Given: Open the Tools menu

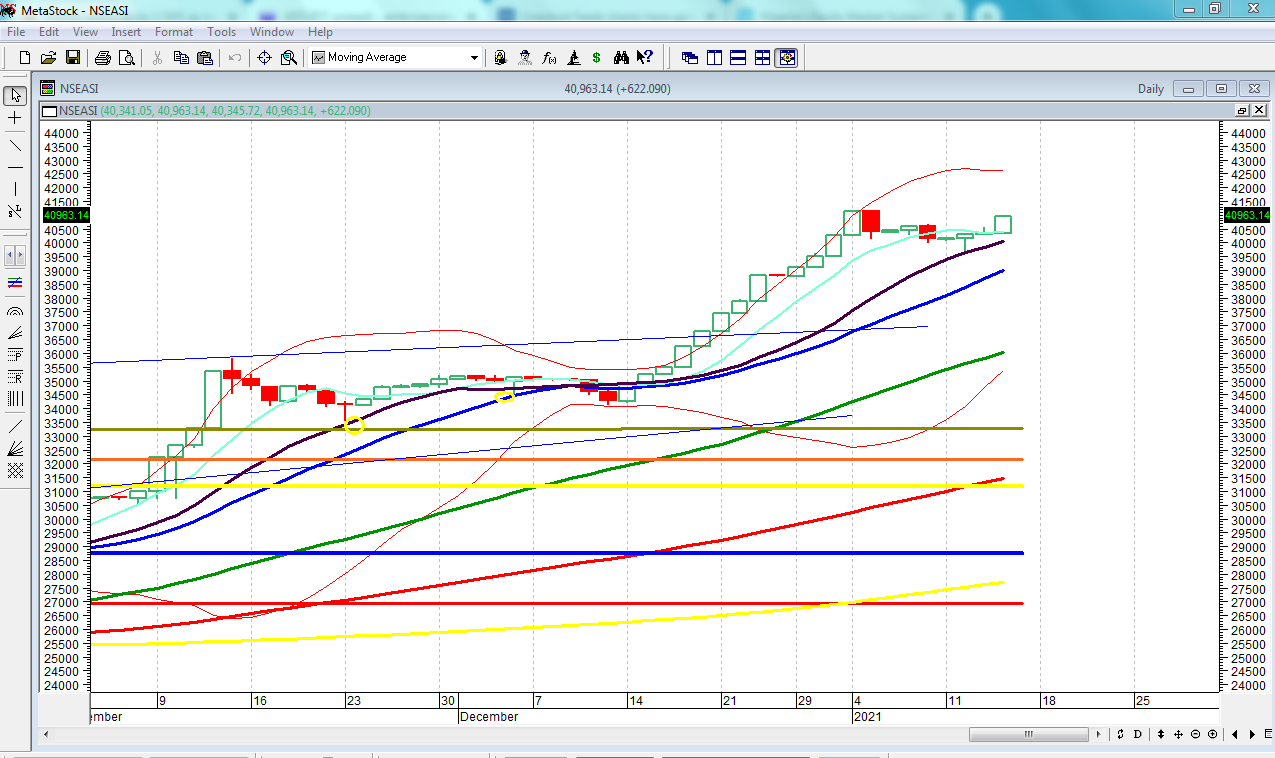Looking at the screenshot, I should (221, 31).
